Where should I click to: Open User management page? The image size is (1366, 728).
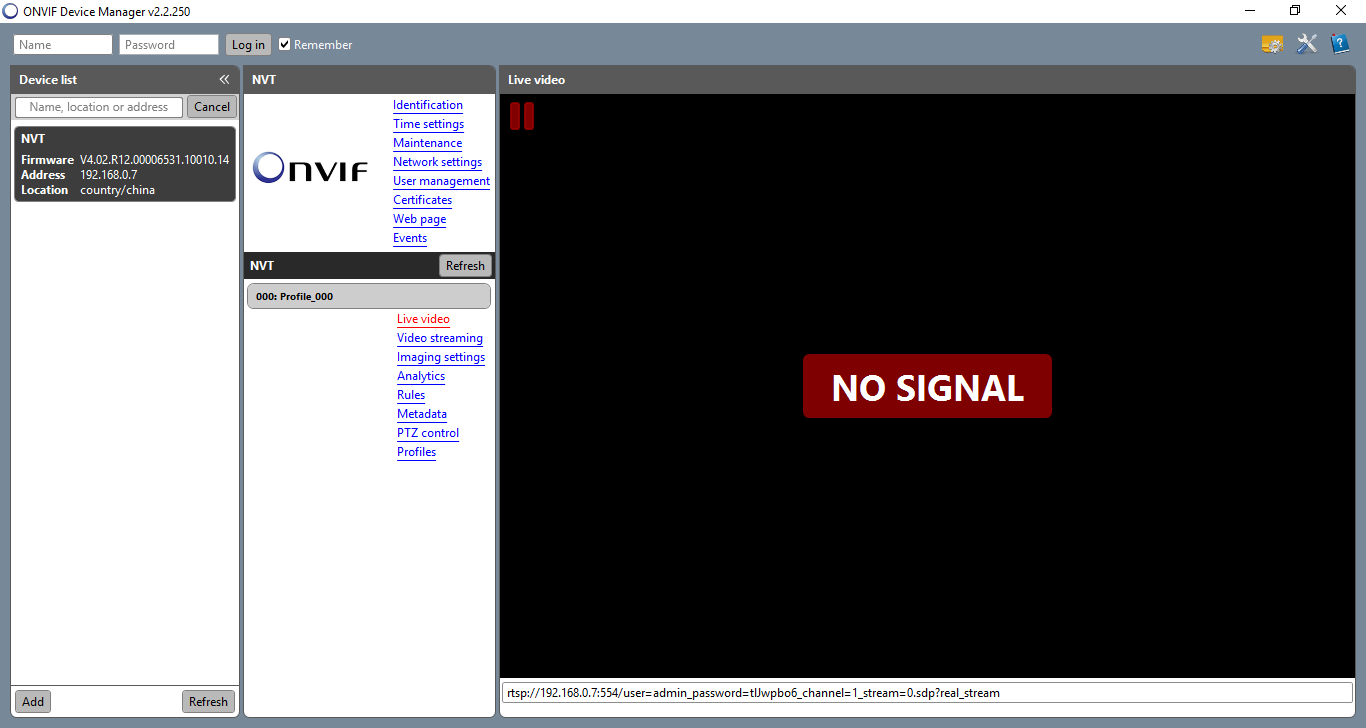[441, 181]
